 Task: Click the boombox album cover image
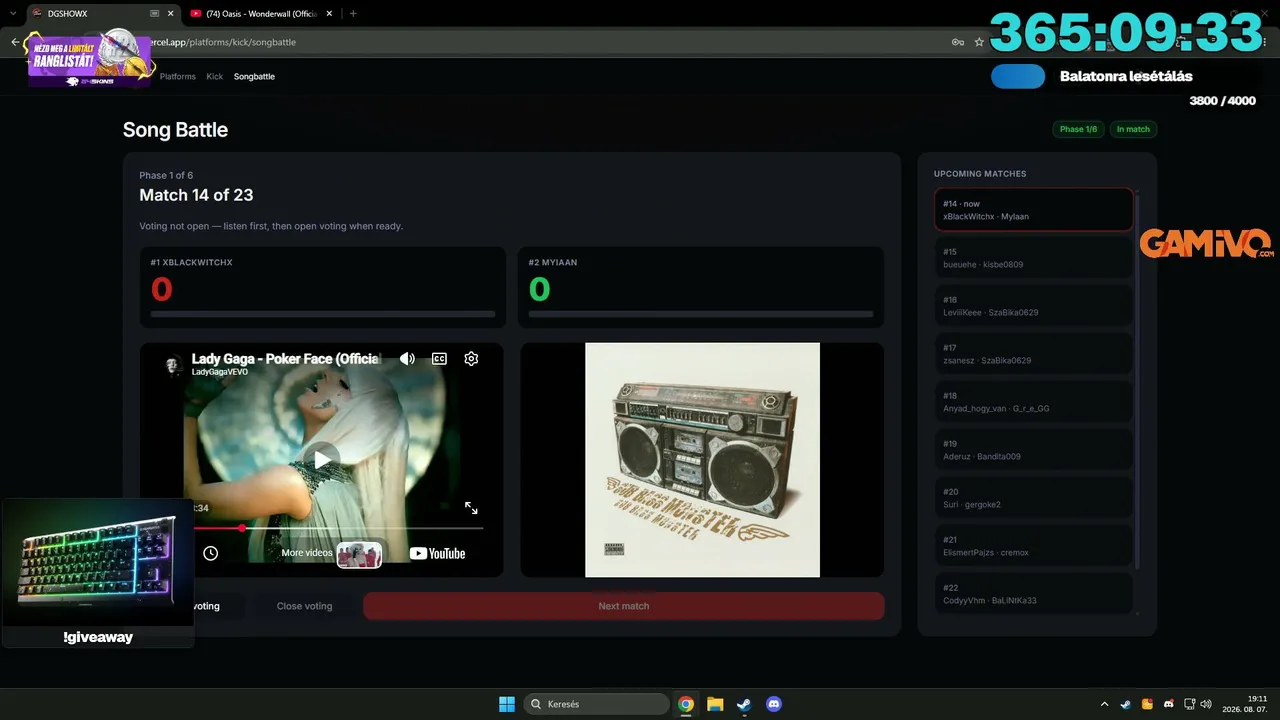702,460
